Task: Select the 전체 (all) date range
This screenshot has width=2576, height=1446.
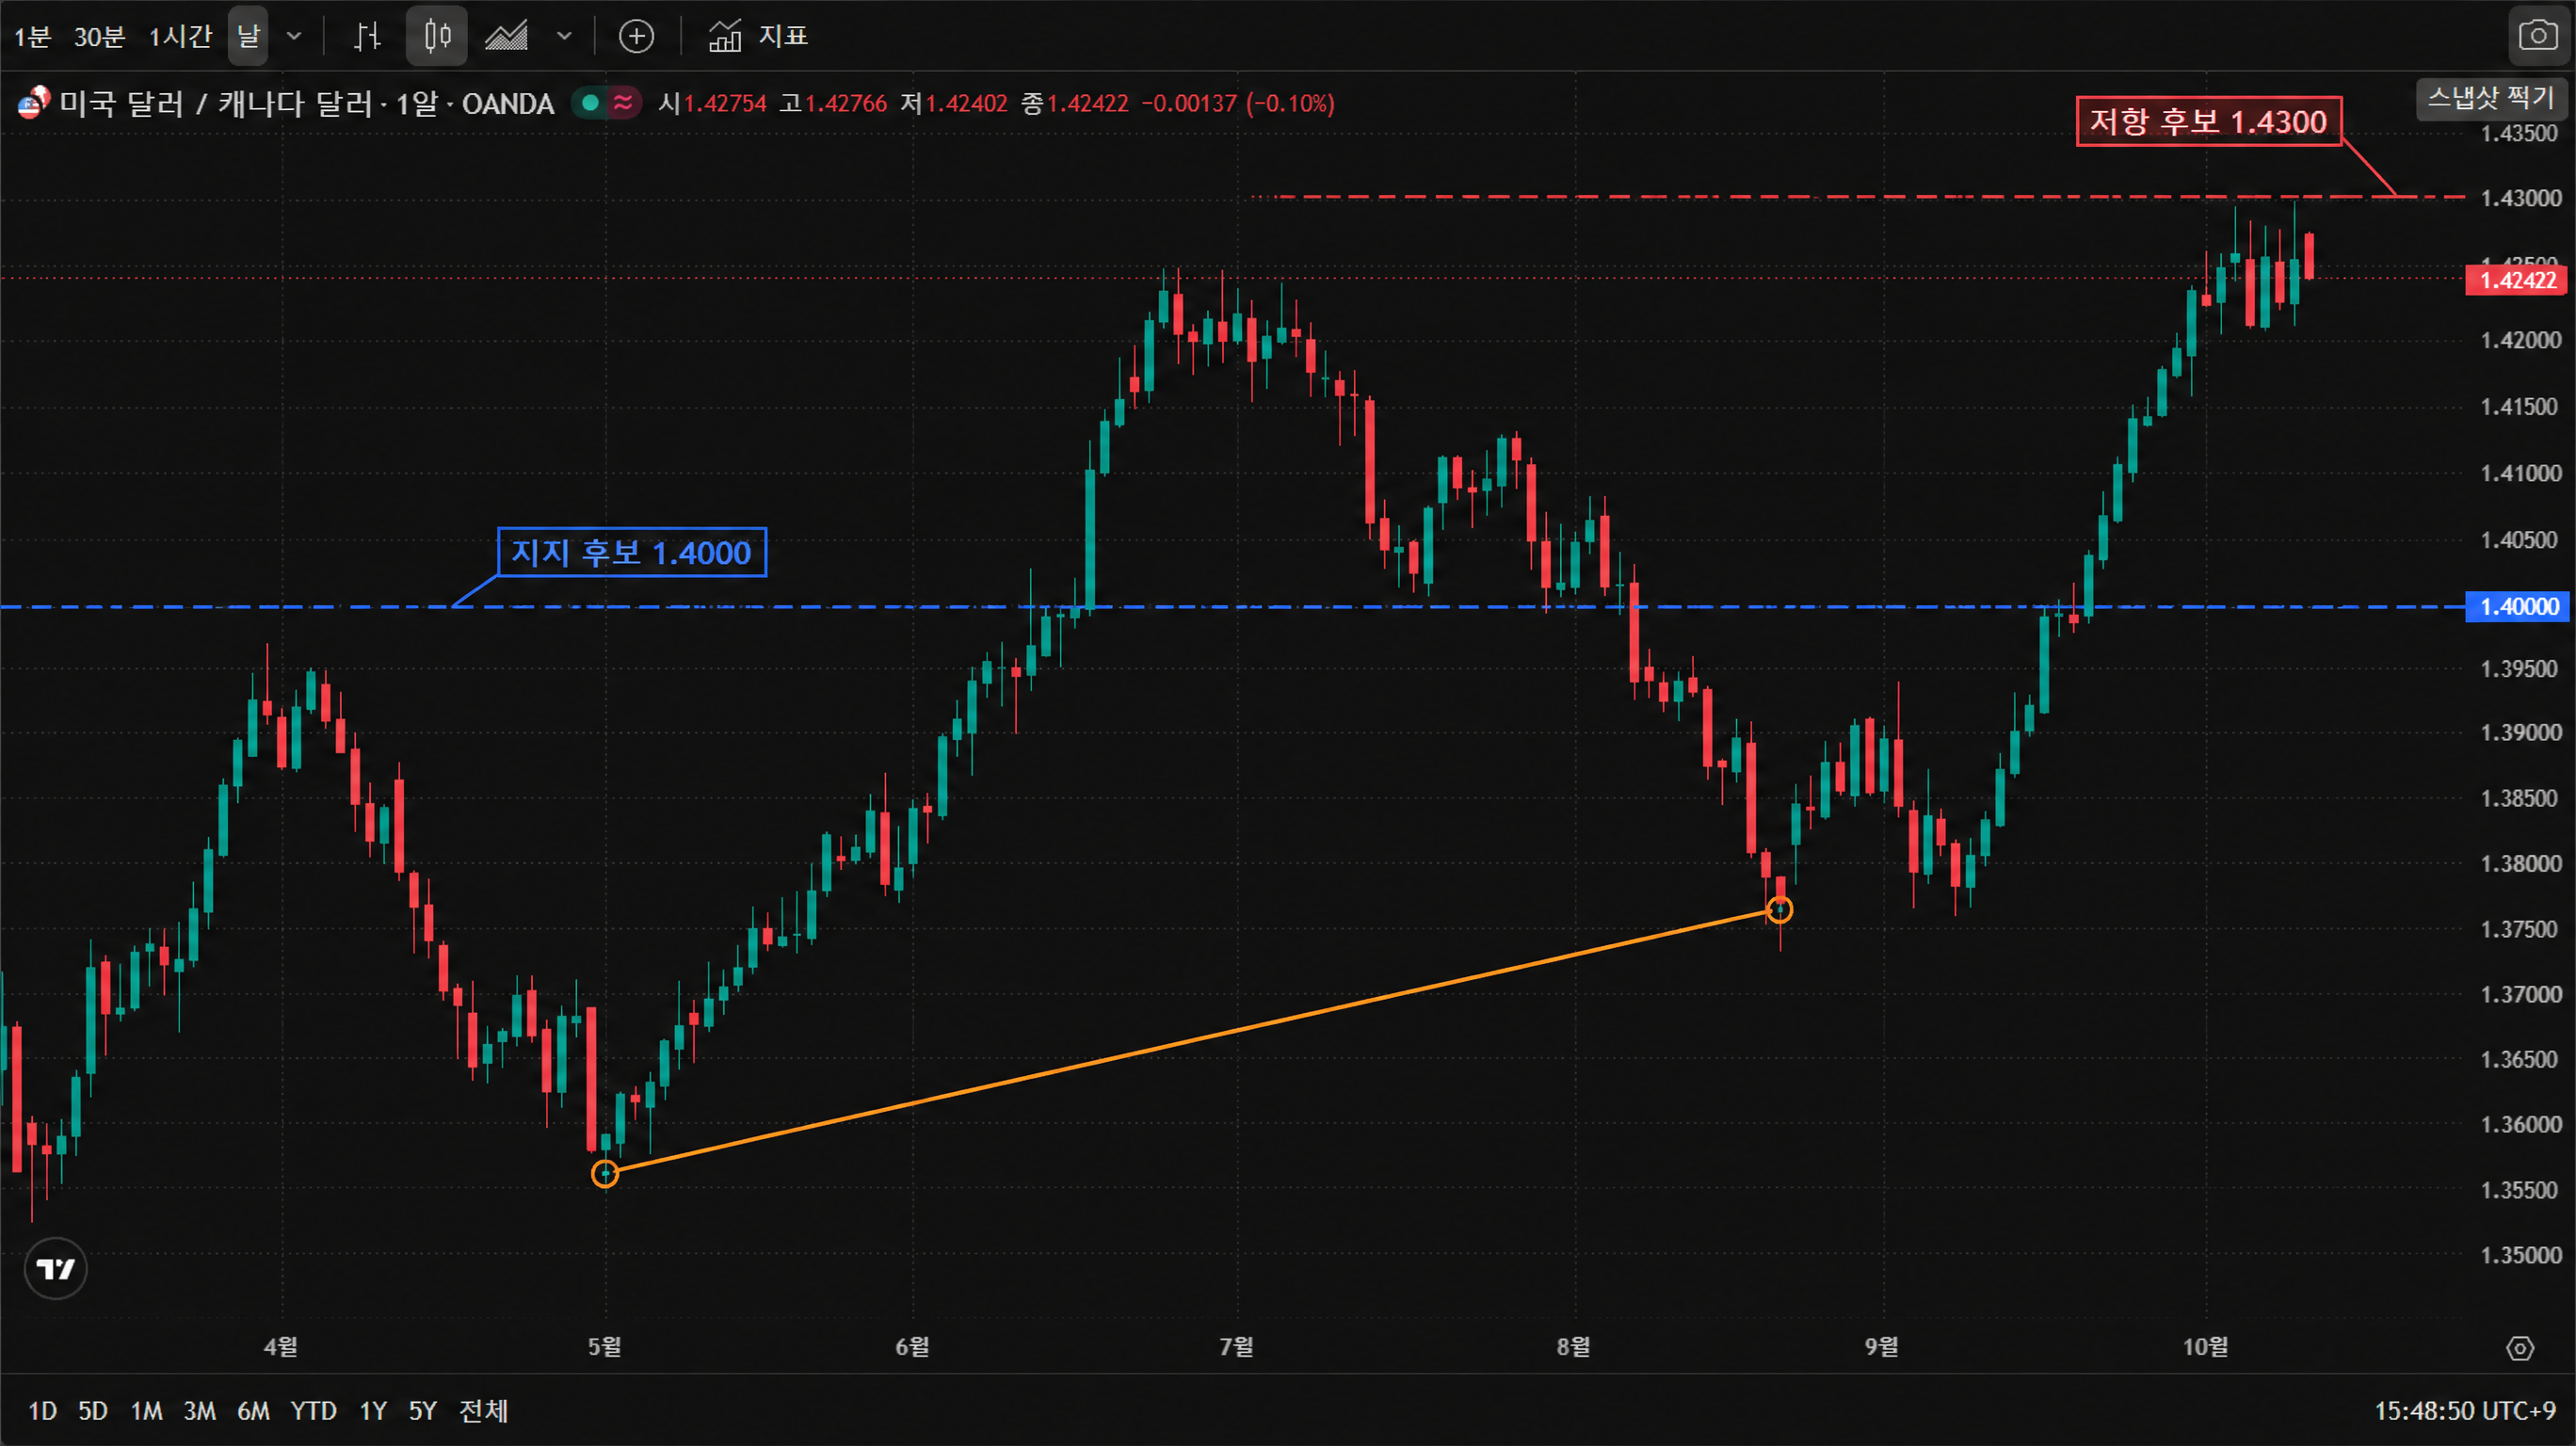Action: point(483,1411)
